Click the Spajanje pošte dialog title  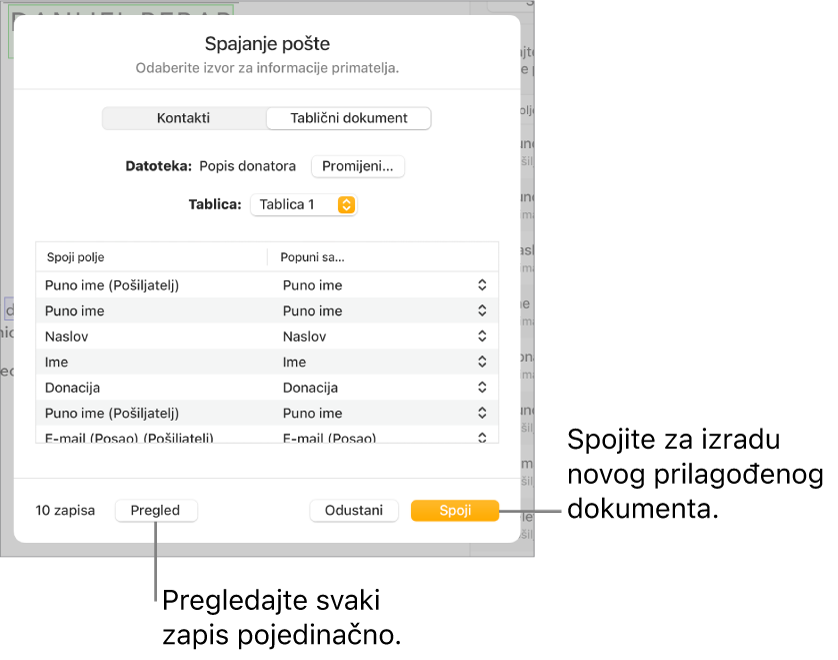point(267,44)
